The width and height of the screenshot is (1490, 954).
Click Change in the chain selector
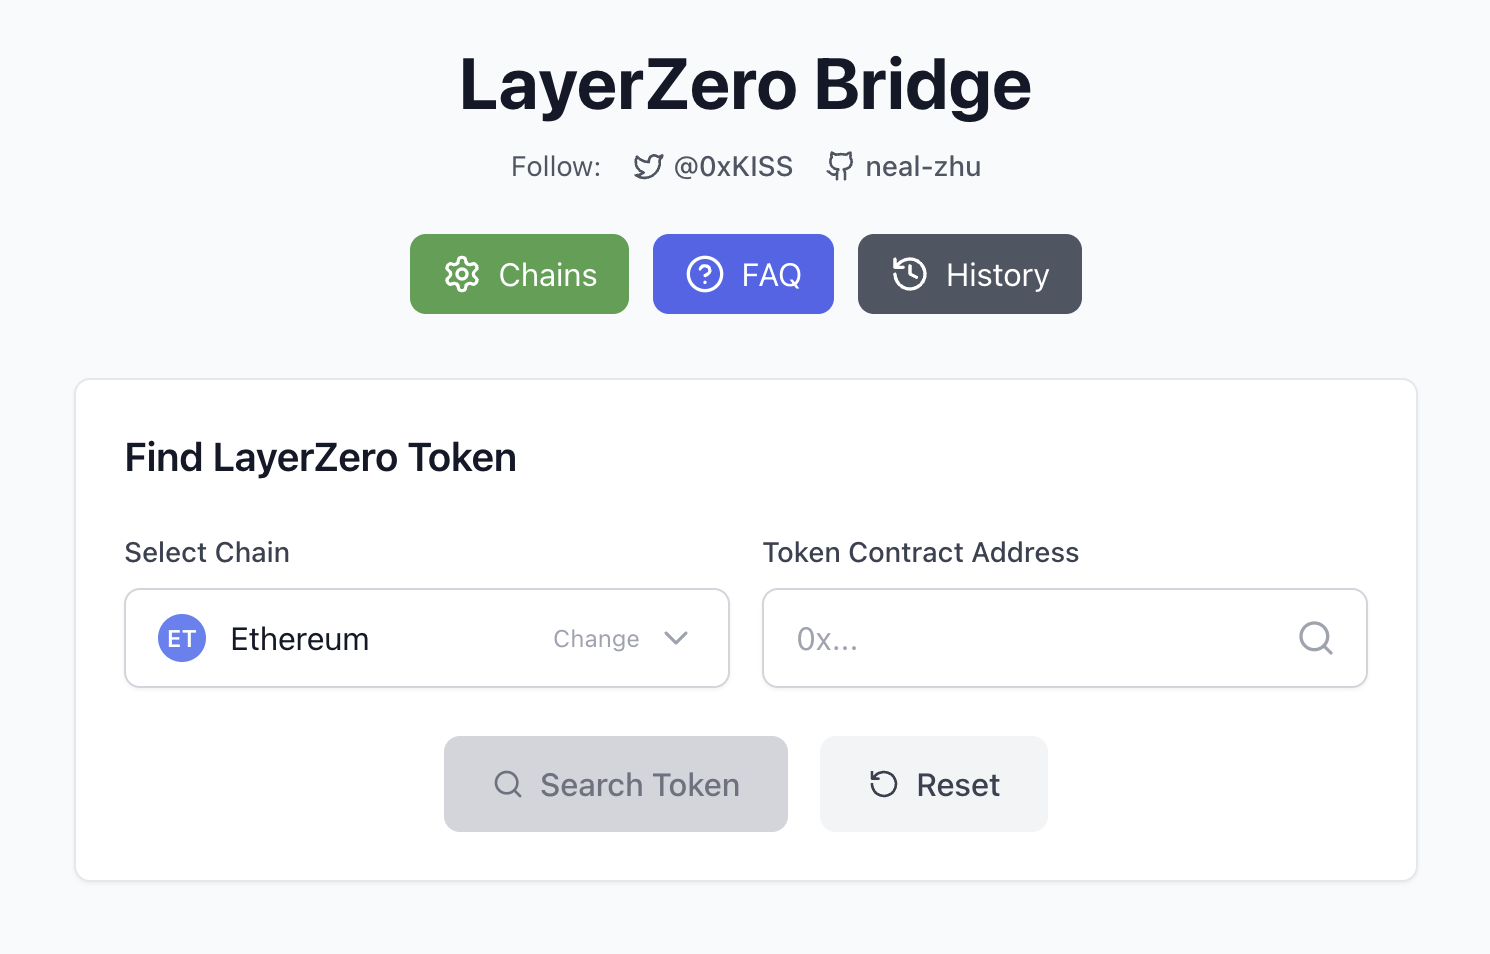[x=596, y=639]
